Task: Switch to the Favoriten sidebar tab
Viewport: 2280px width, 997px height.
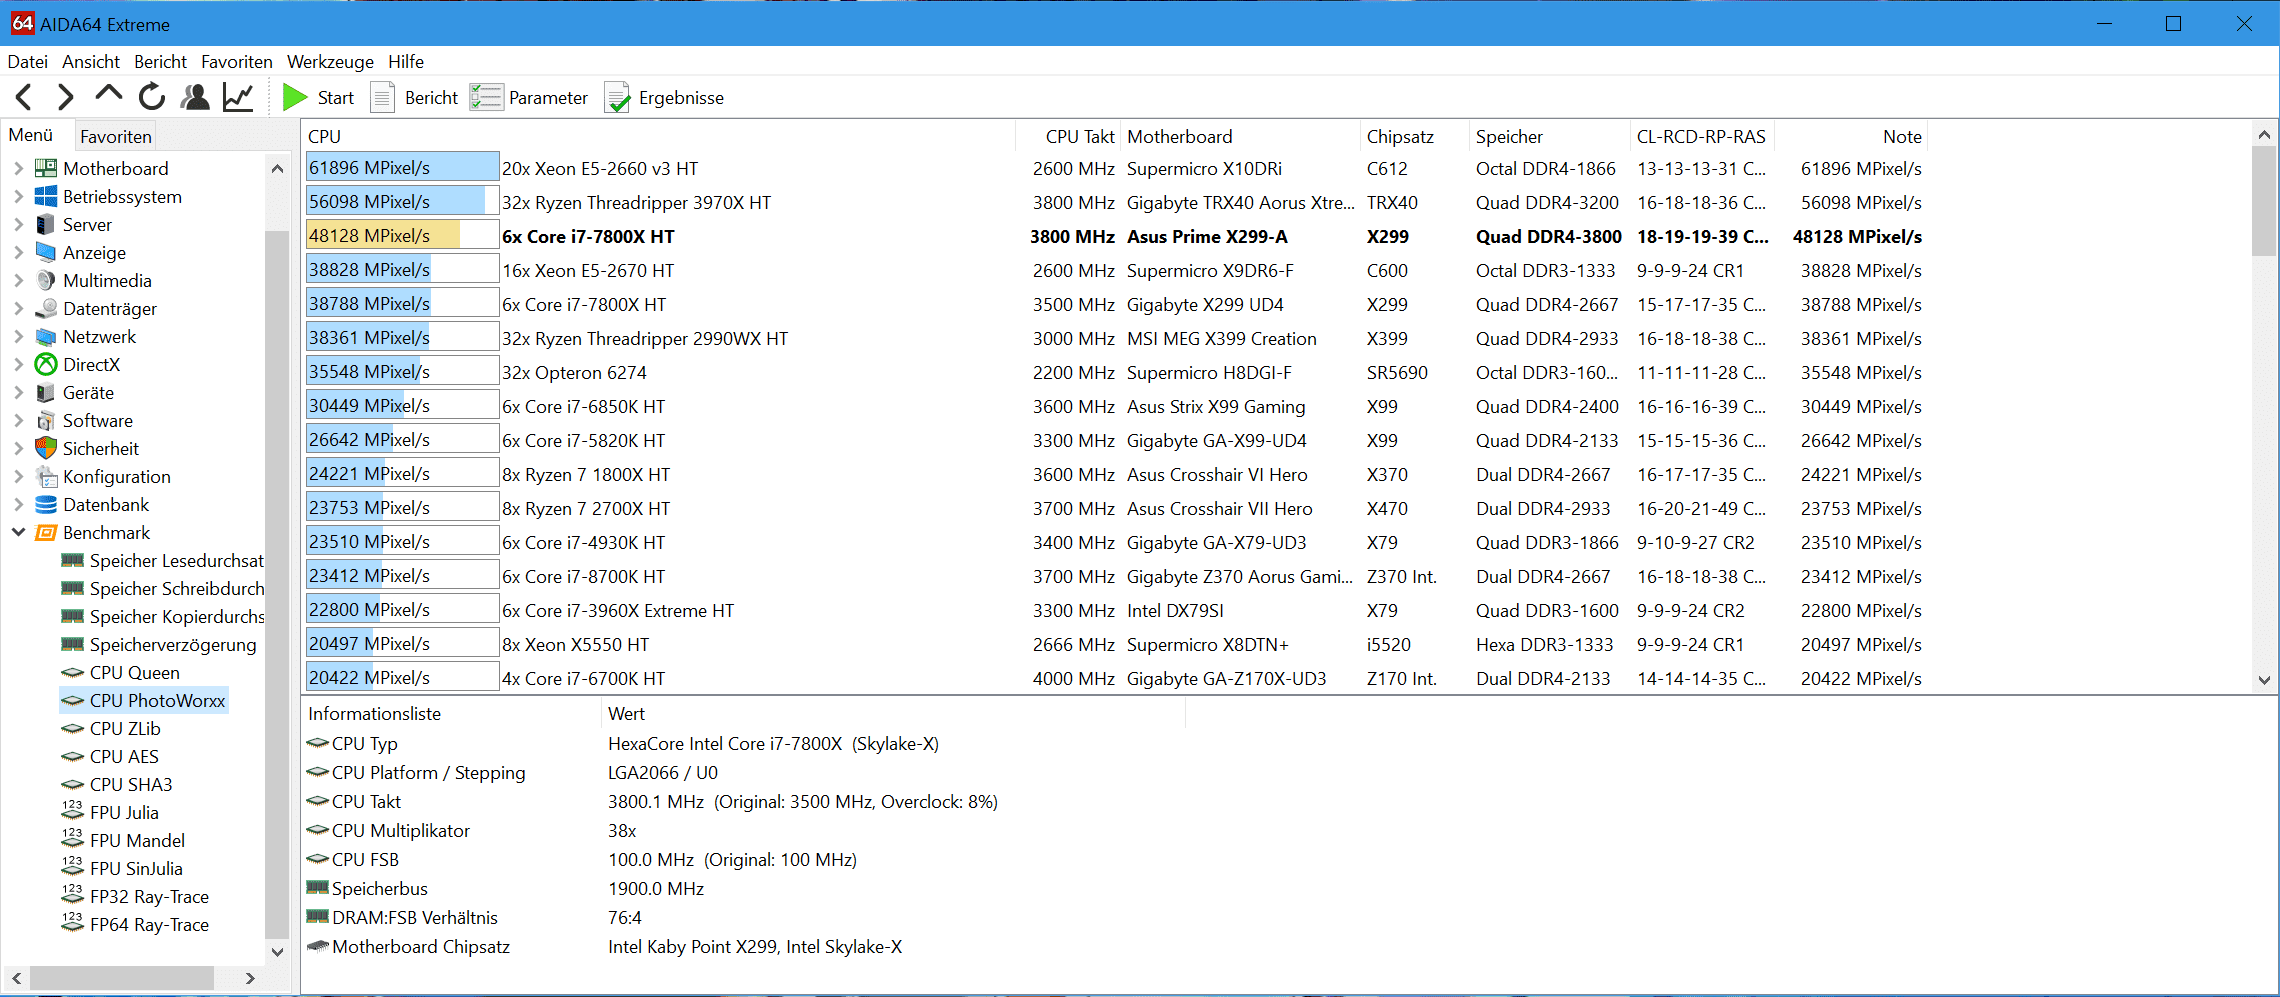Action: point(116,136)
